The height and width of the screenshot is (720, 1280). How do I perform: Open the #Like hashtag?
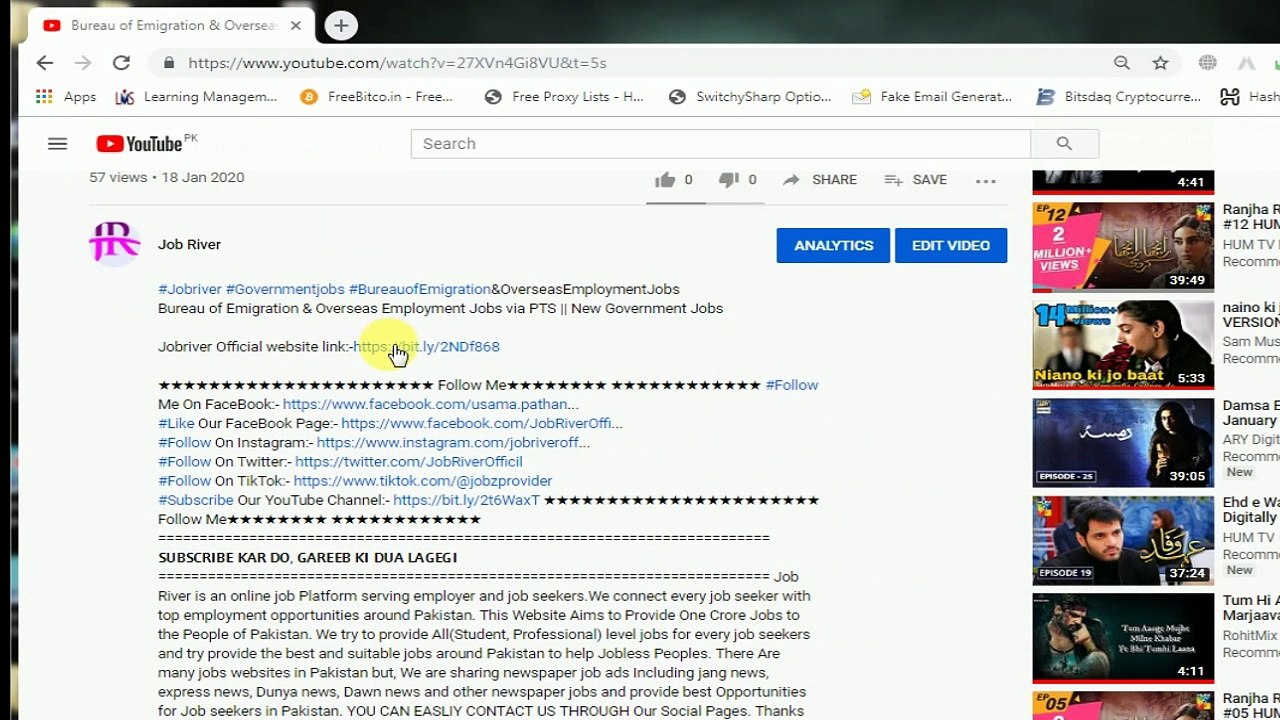coord(176,423)
